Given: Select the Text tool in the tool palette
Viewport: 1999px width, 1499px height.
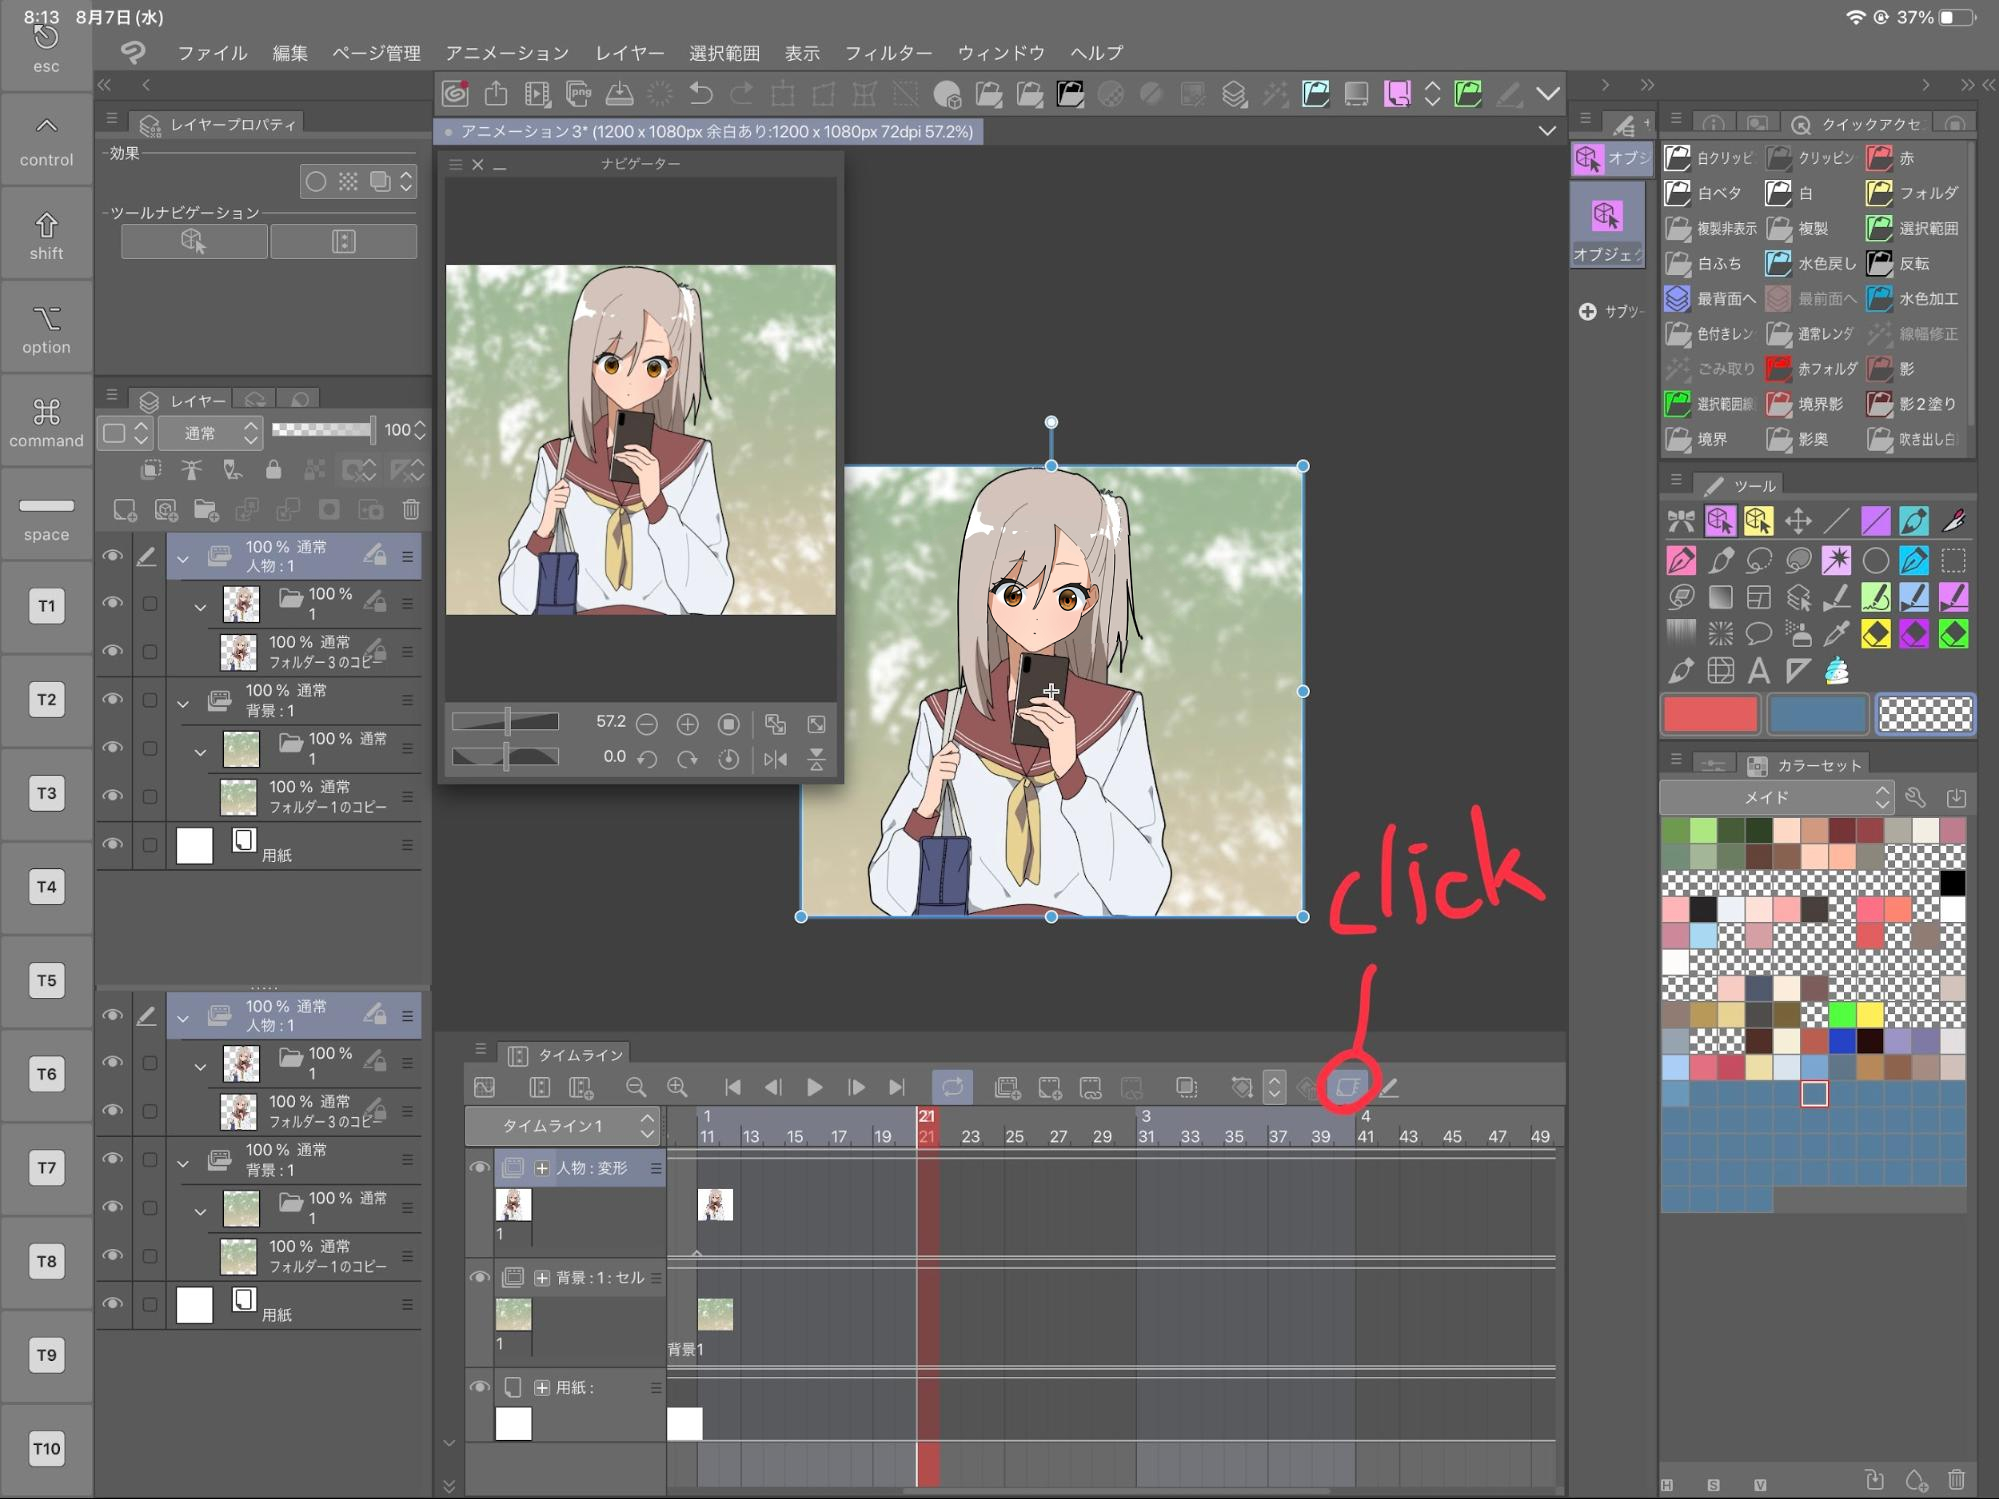Looking at the screenshot, I should point(1757,671).
